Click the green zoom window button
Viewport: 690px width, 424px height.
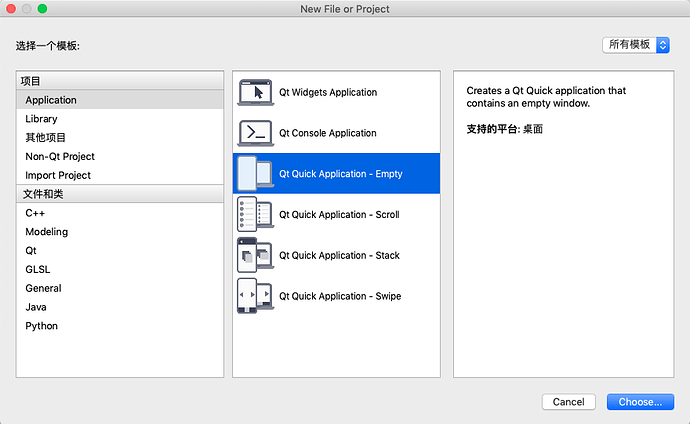tap(42, 9)
